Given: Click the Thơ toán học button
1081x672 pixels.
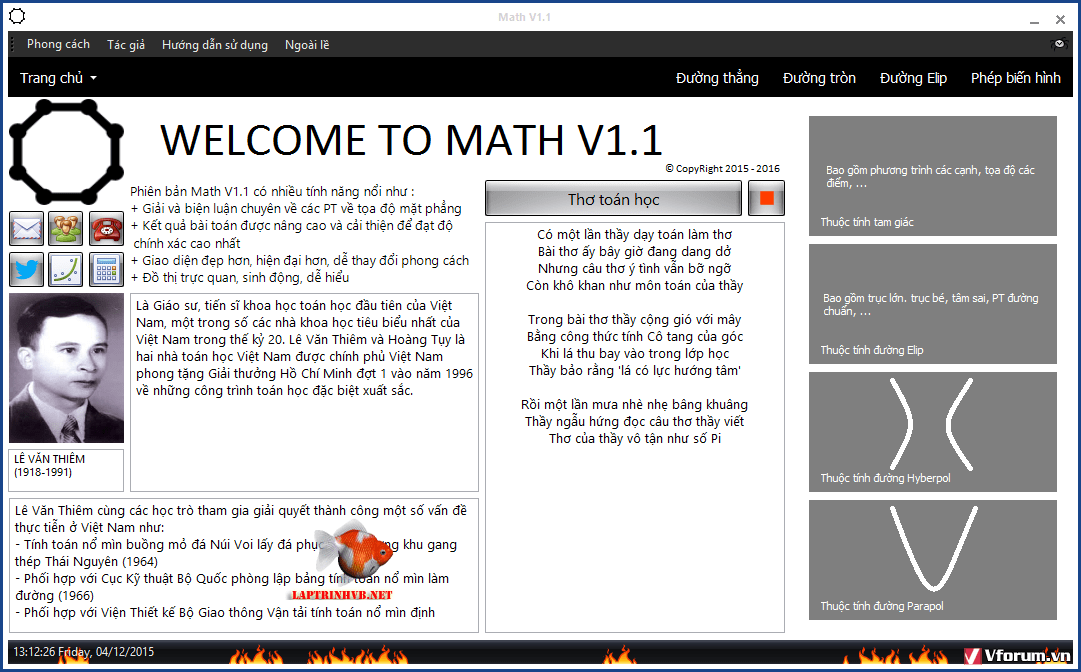Looking at the screenshot, I should 613,199.
